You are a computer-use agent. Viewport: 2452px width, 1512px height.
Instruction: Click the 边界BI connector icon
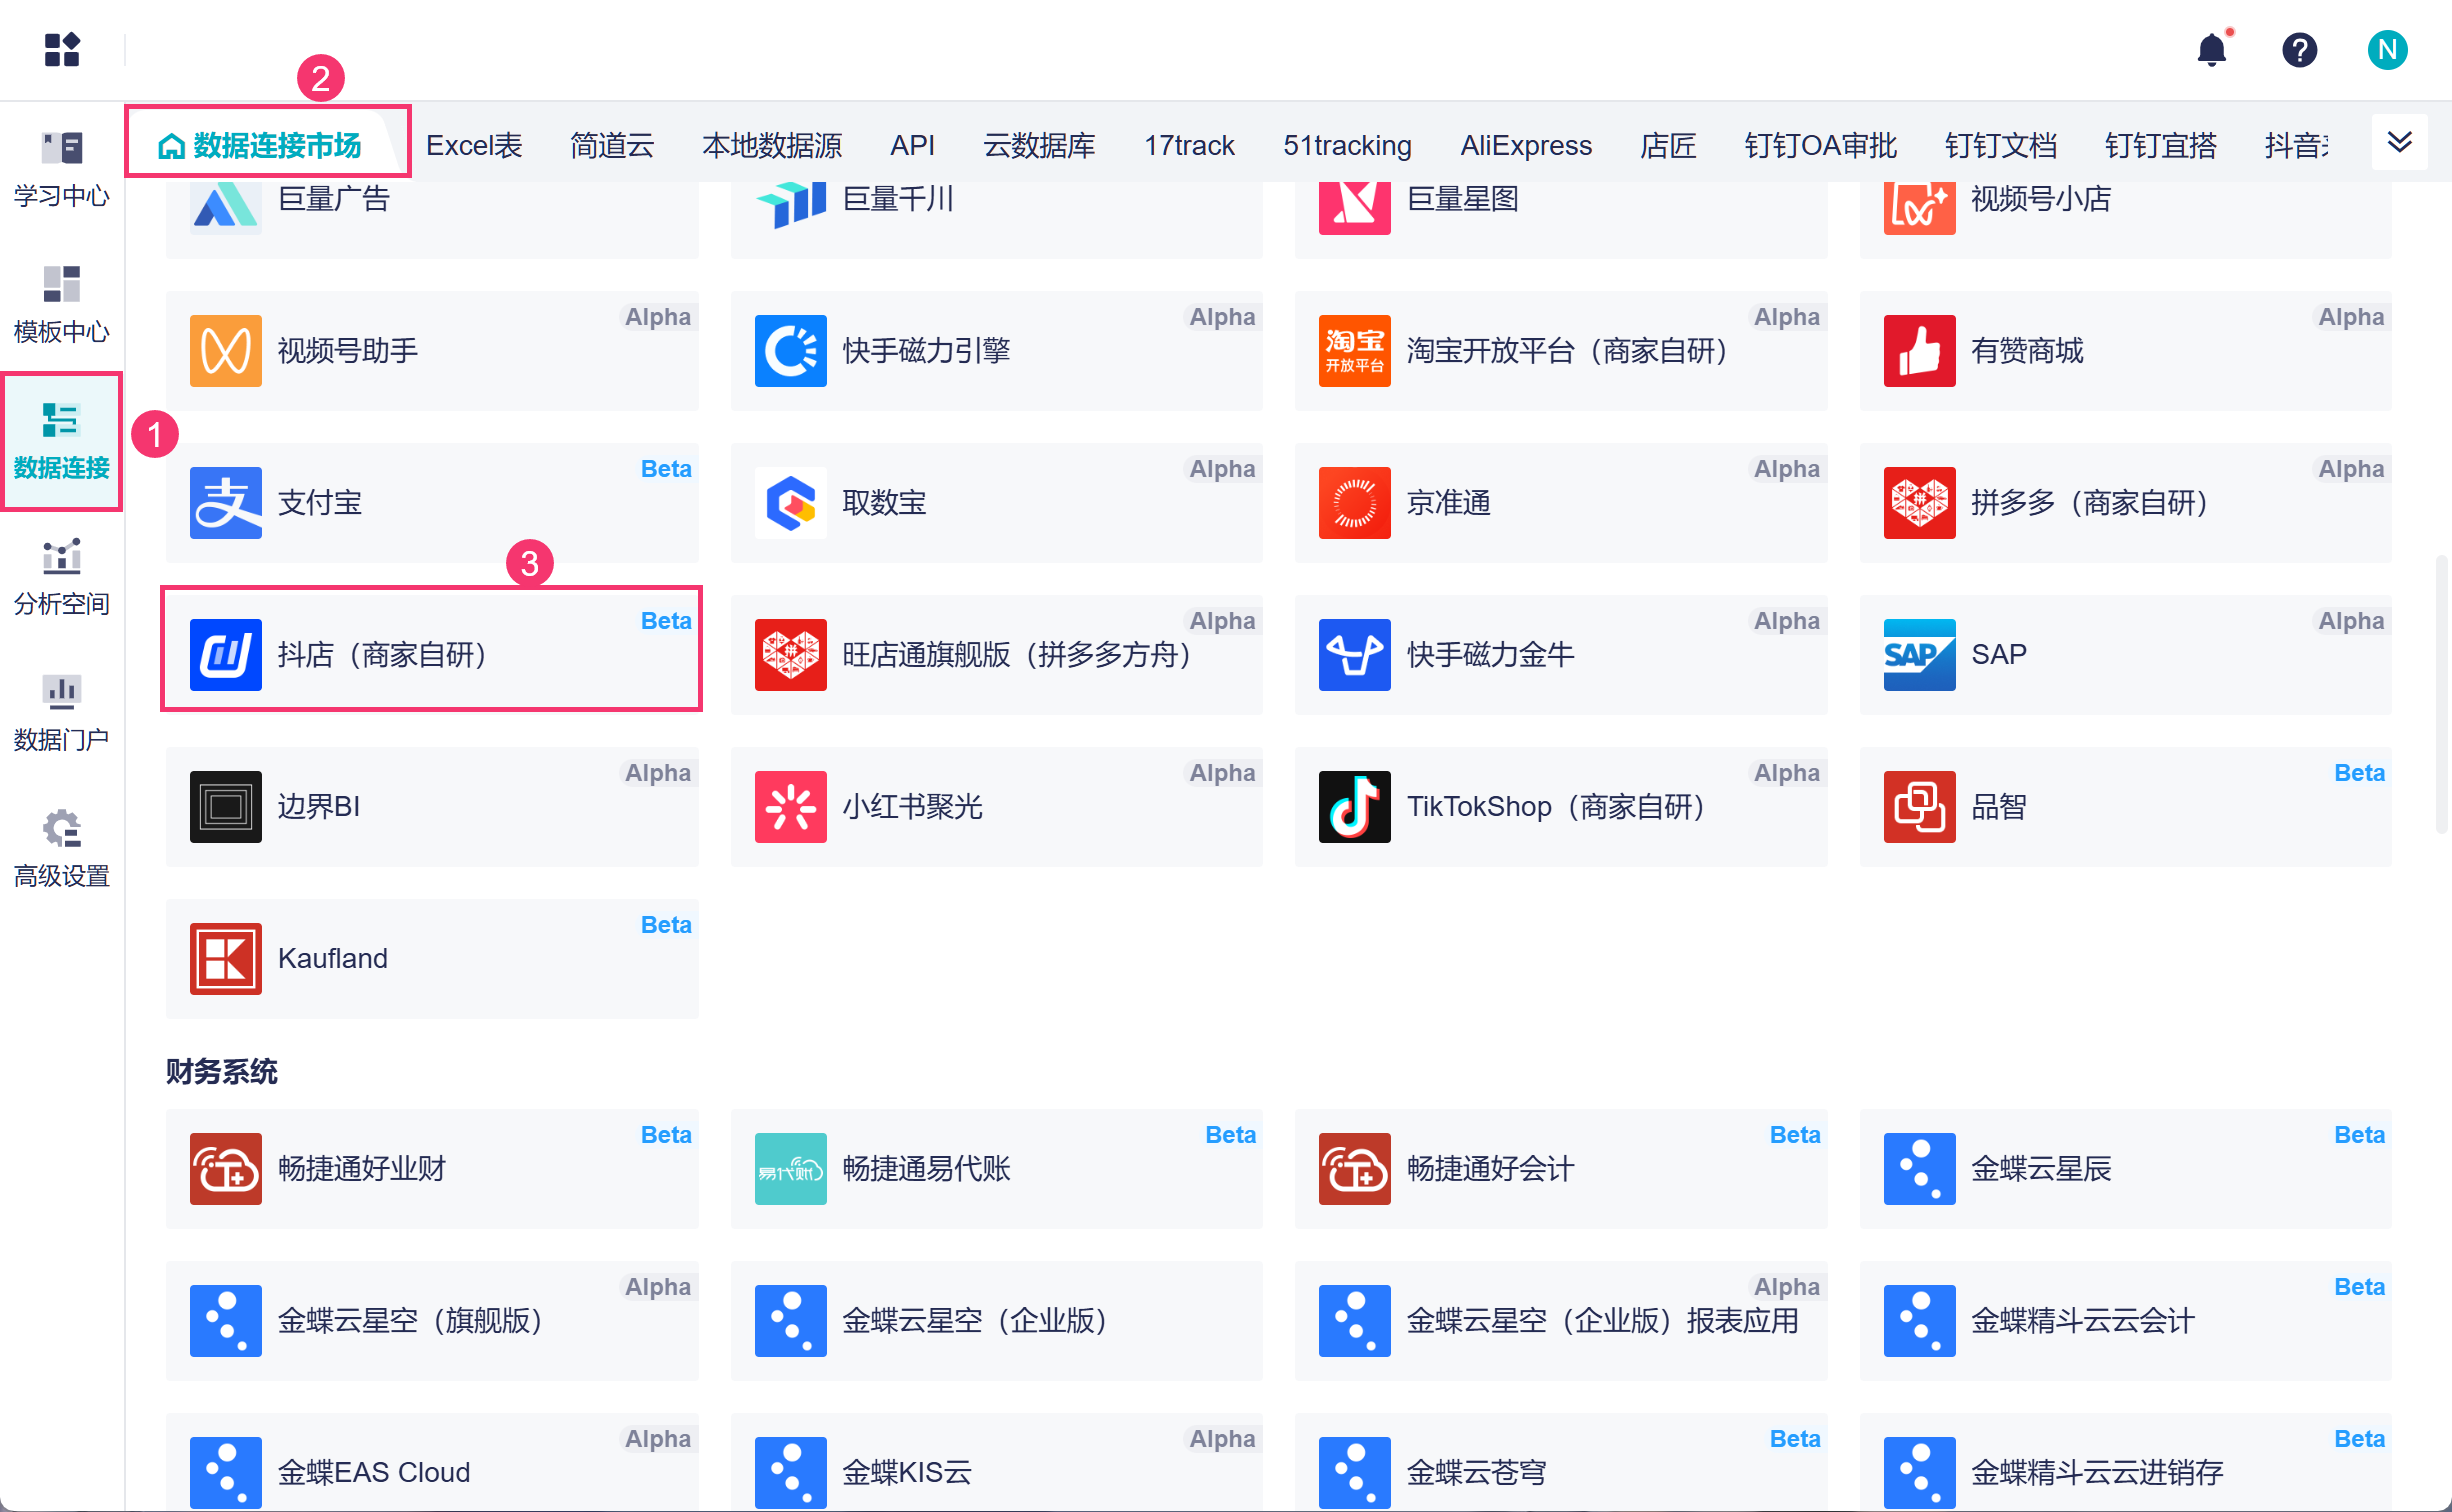226,807
